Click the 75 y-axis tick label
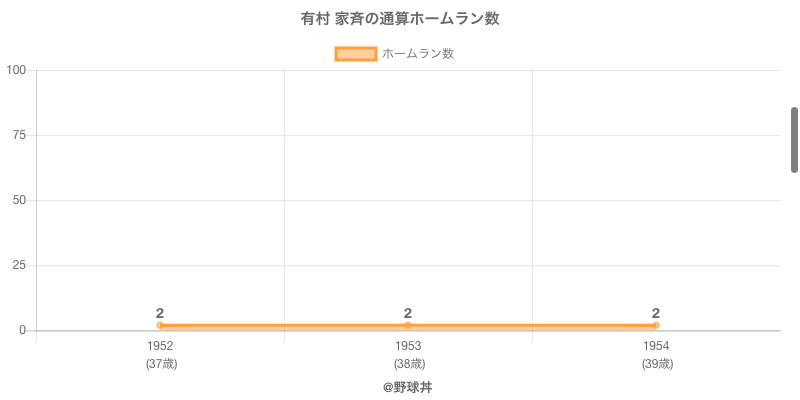The image size is (800, 400). point(19,135)
